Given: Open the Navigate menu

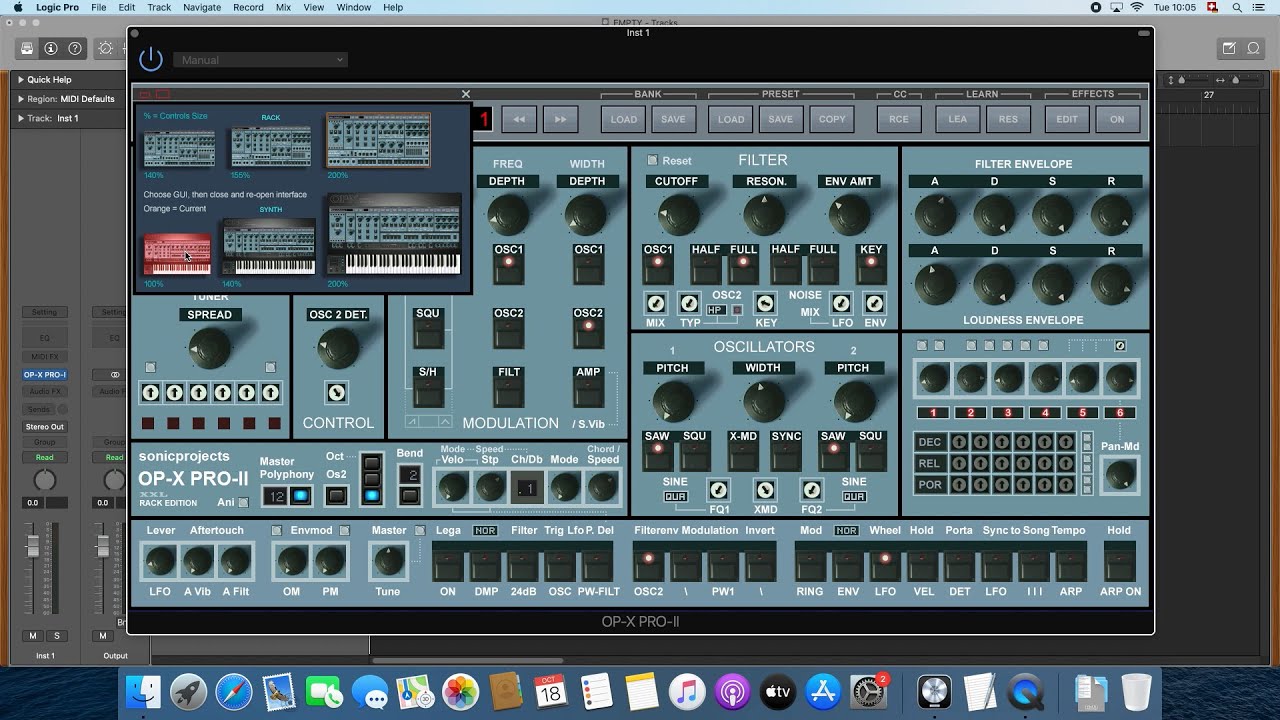Looking at the screenshot, I should click(202, 7).
